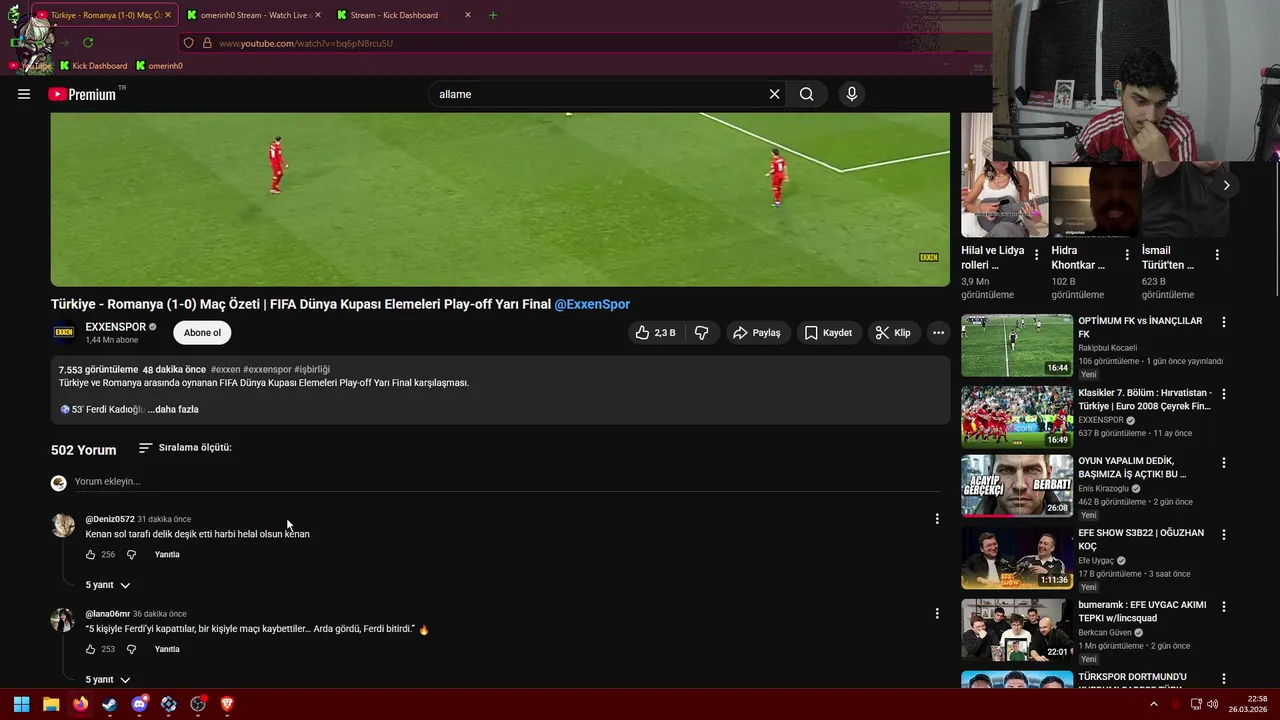Viewport: 1280px width, 720px height.
Task: Open bumeramk EFE UYGAC AKIMI TEPKİ video
Action: (x=1016, y=629)
